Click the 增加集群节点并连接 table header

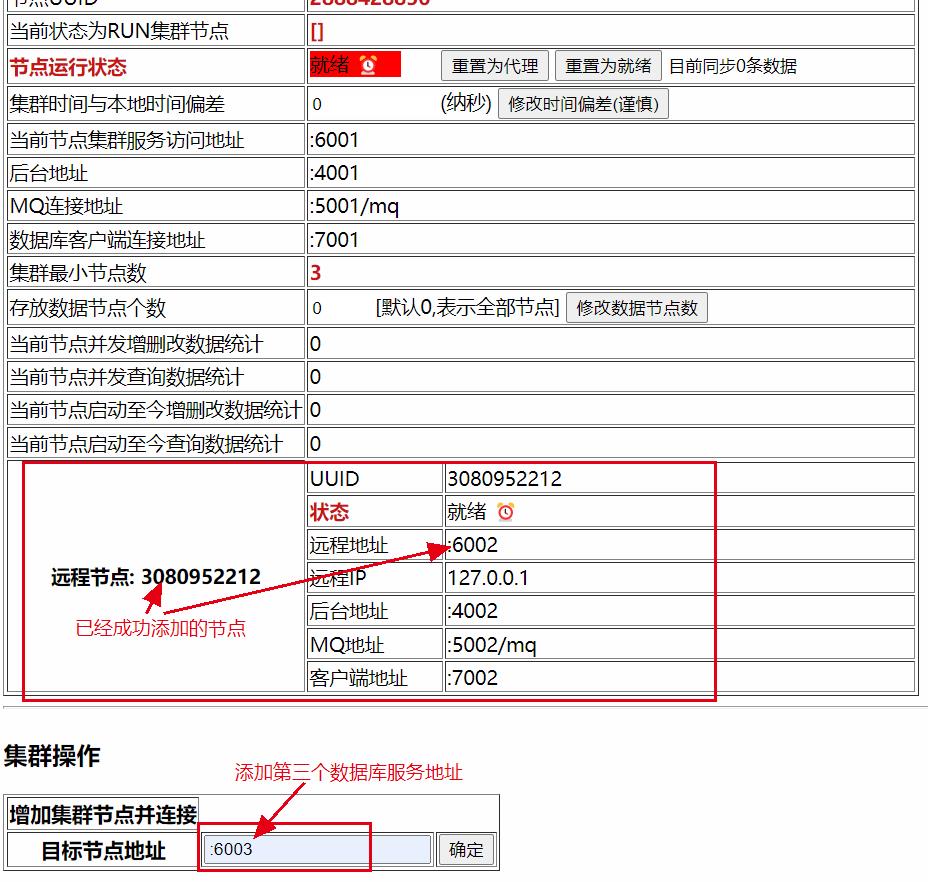(x=103, y=814)
